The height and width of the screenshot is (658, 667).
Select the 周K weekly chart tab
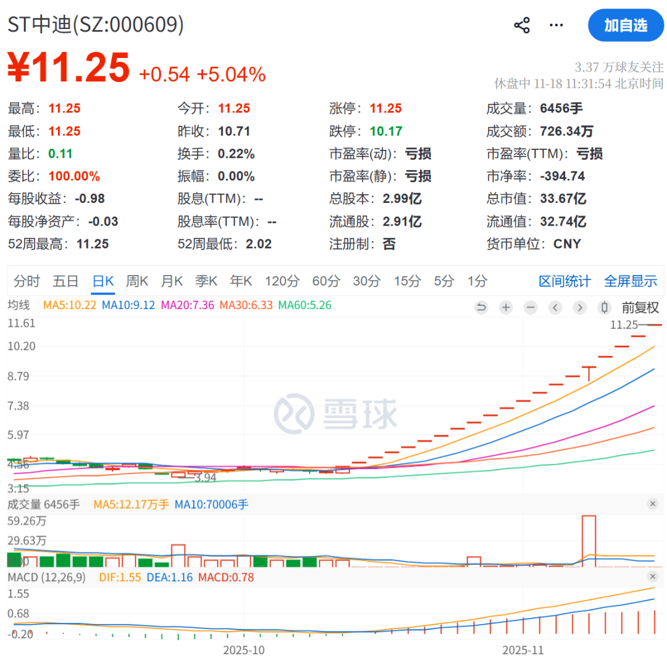click(x=137, y=281)
